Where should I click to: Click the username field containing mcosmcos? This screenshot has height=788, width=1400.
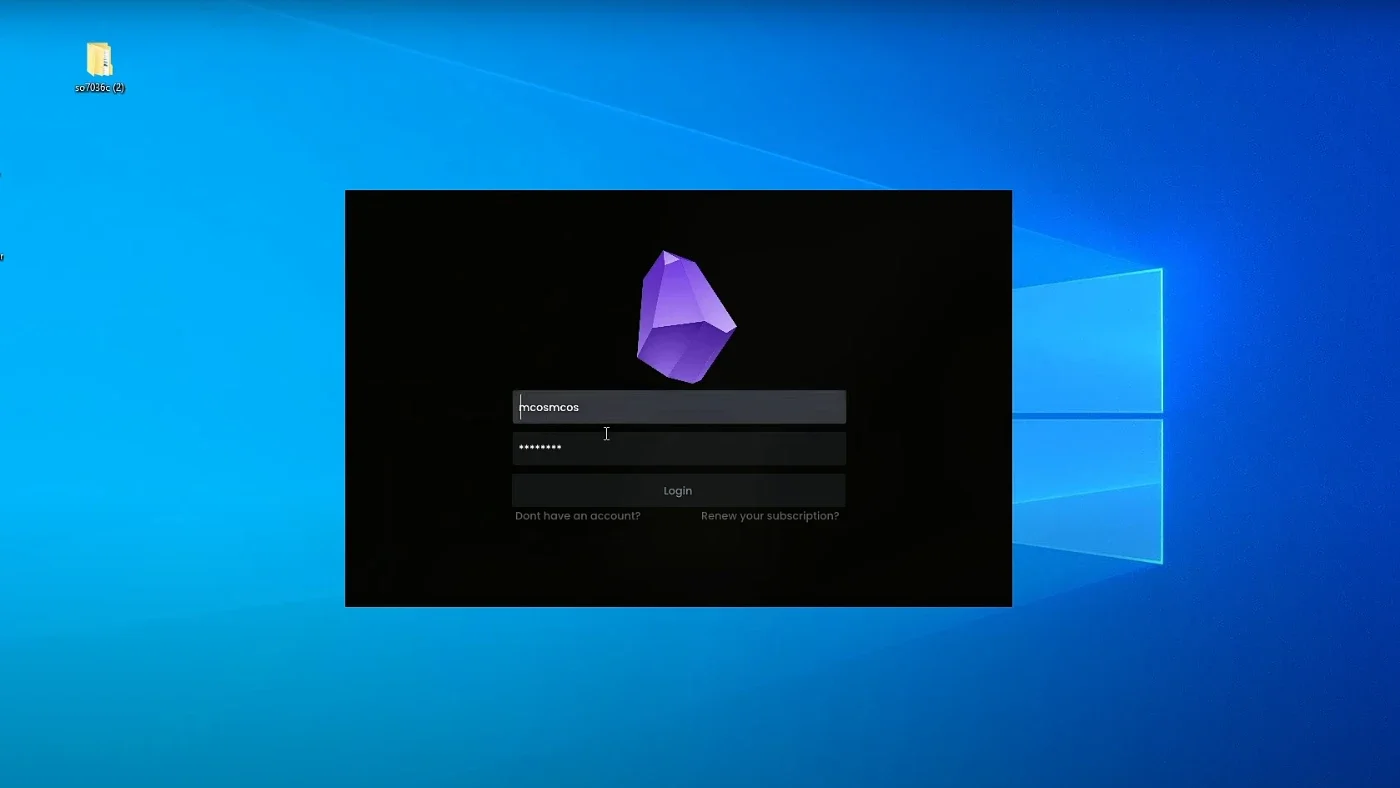(679, 407)
